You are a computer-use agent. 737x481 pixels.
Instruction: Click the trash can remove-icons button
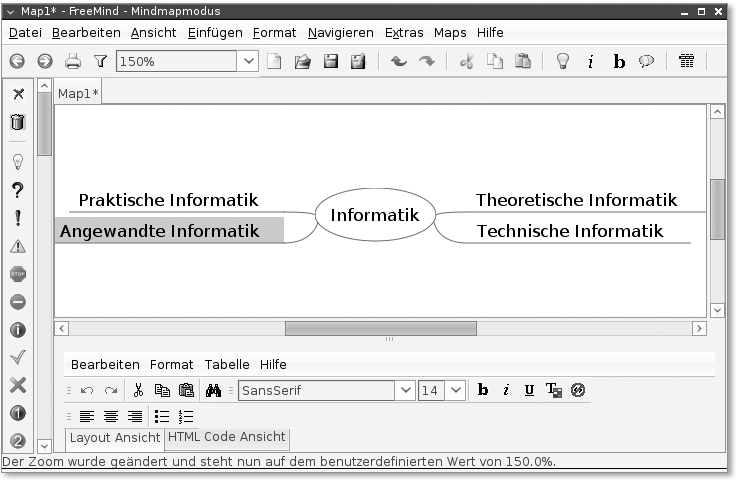coord(17,122)
